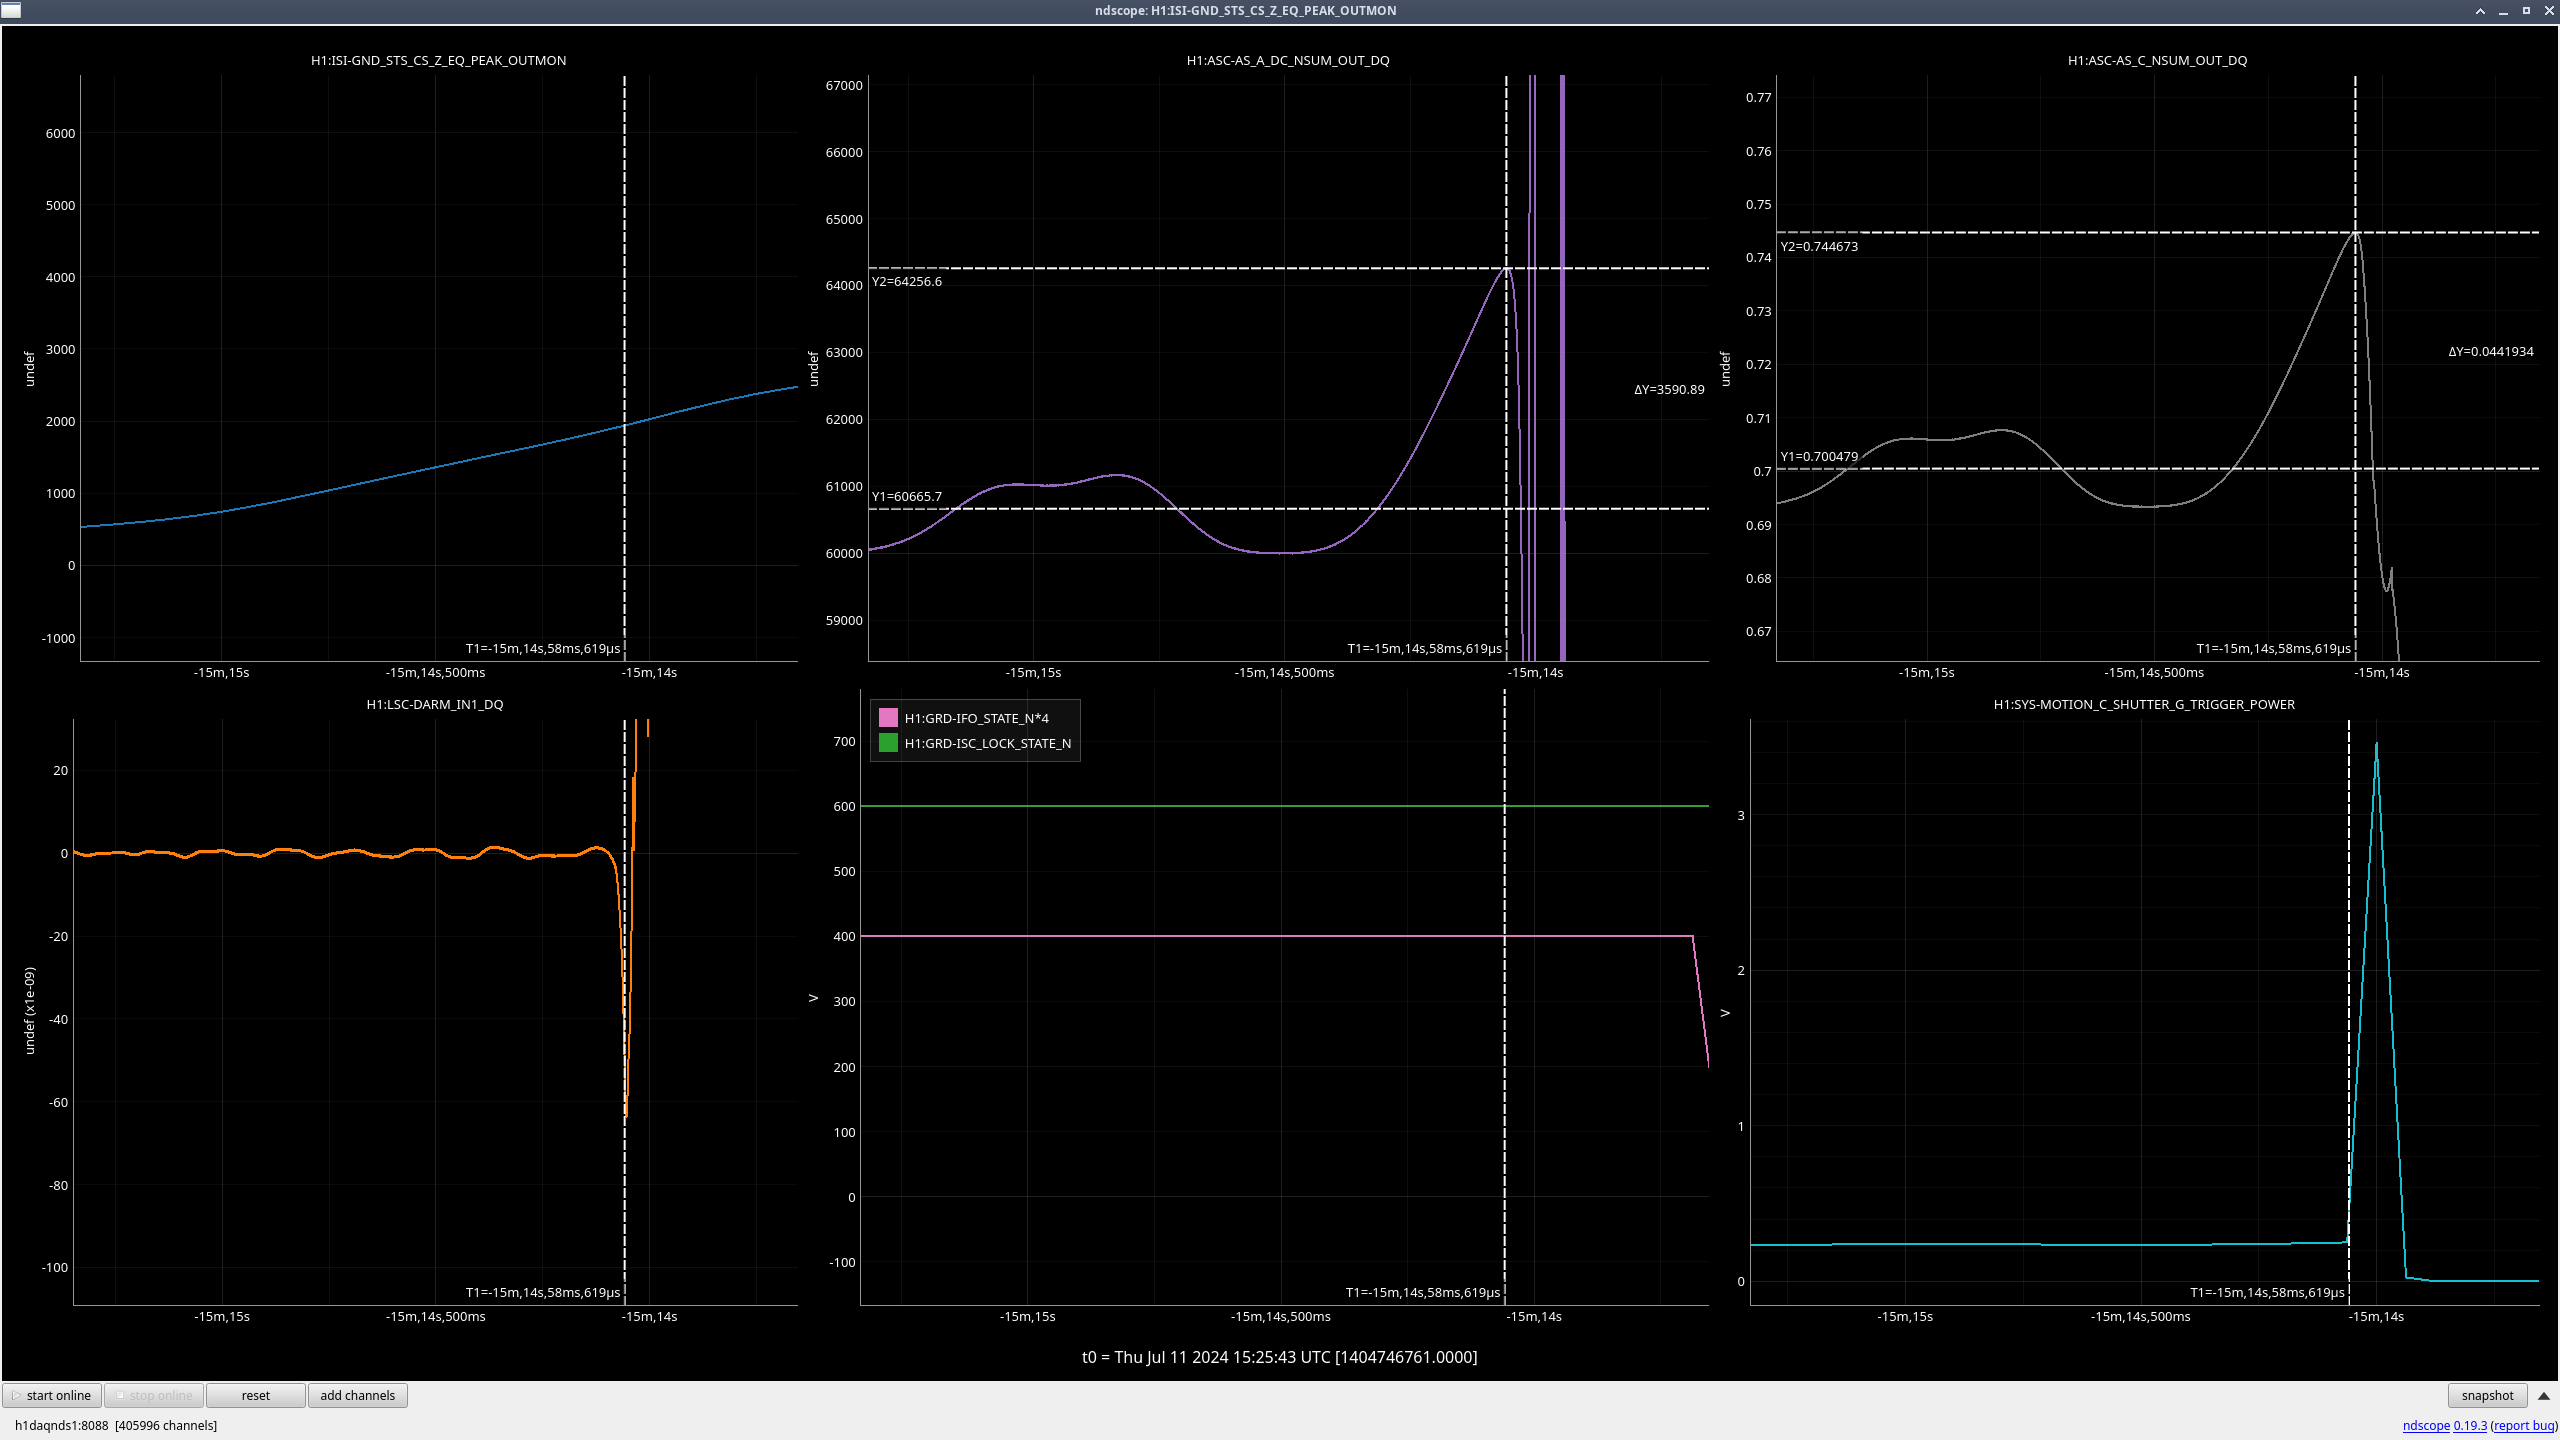Image resolution: width=2560 pixels, height=1440 pixels.
Task: Click the ΔY=3590.89 readout
Action: point(1669,389)
